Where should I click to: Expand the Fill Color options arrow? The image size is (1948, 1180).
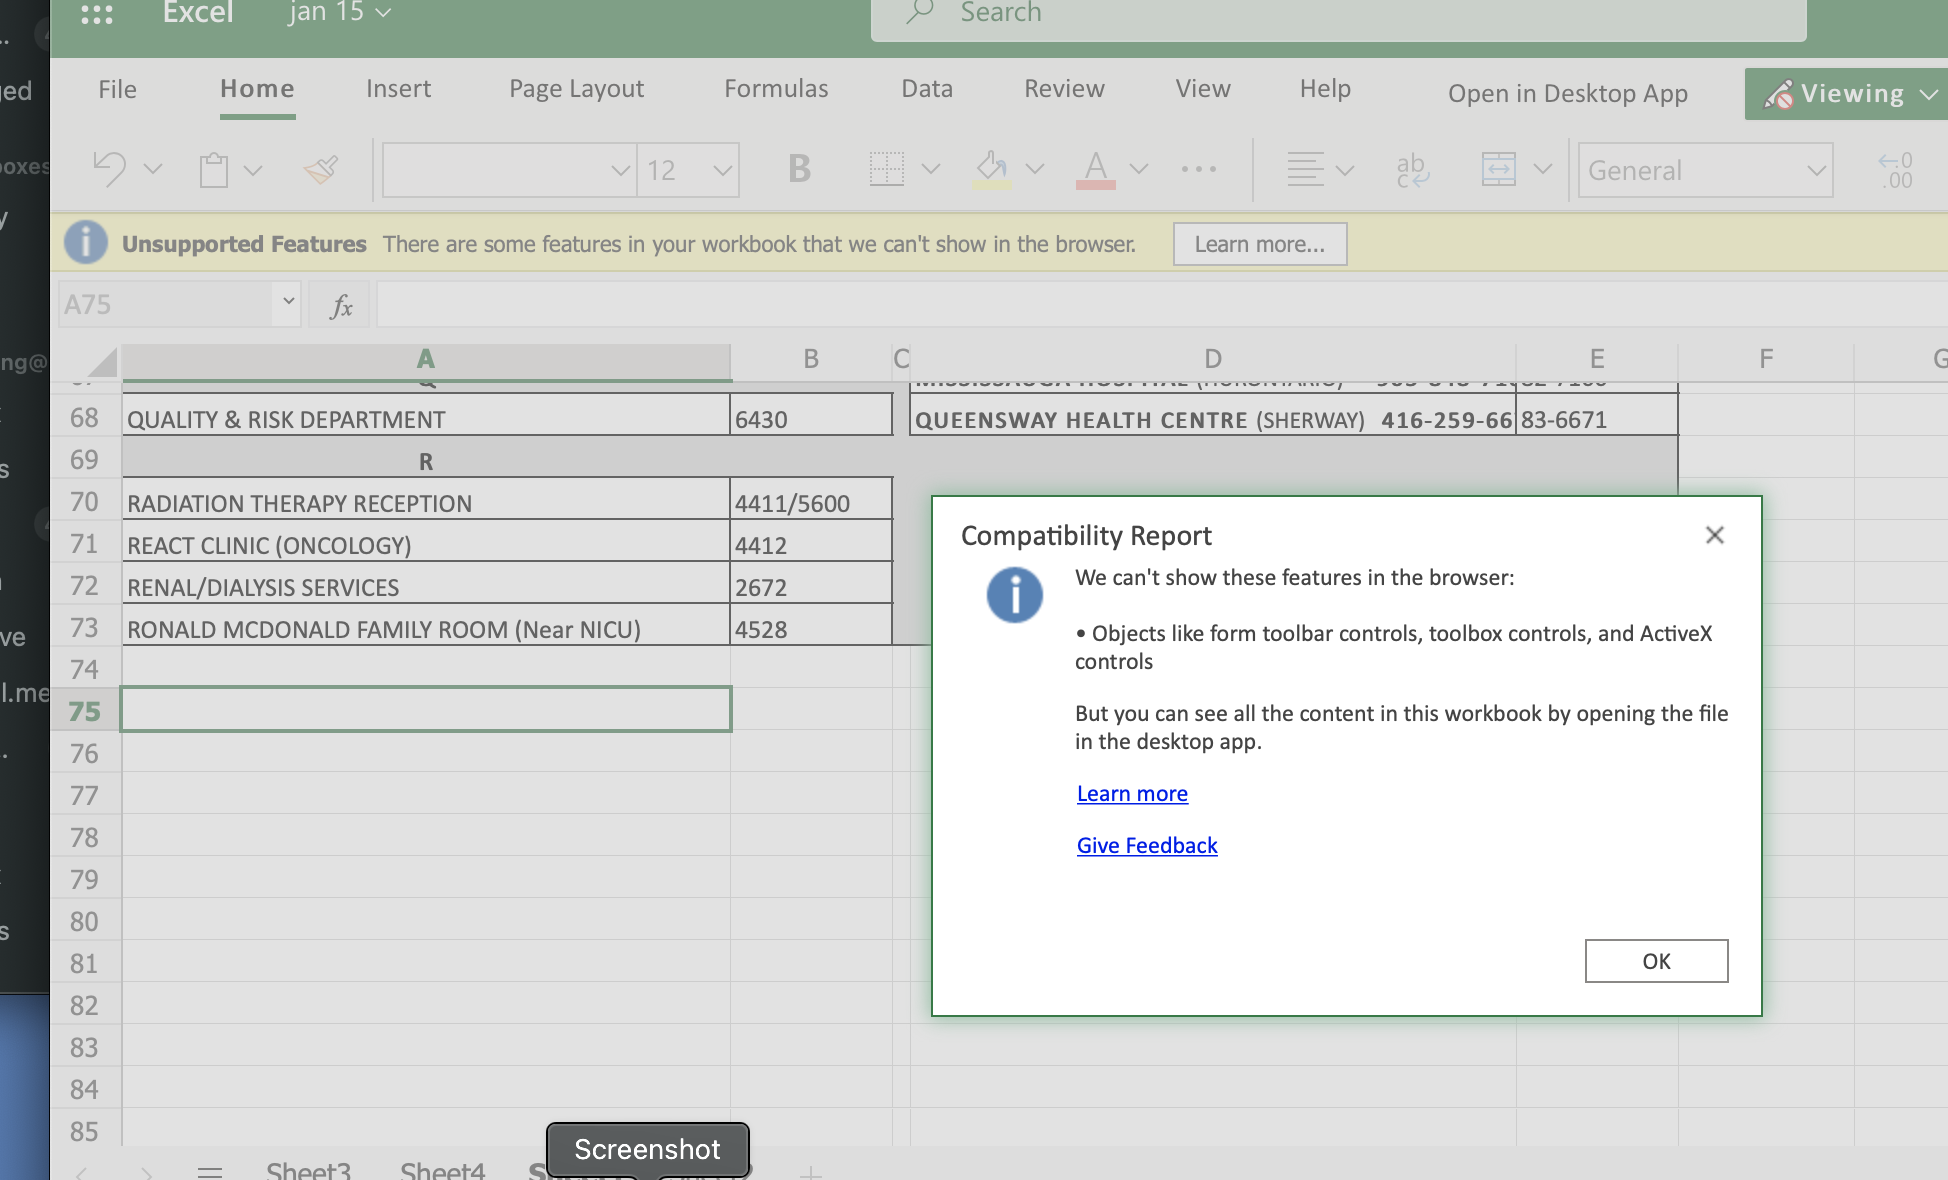(x=1035, y=169)
